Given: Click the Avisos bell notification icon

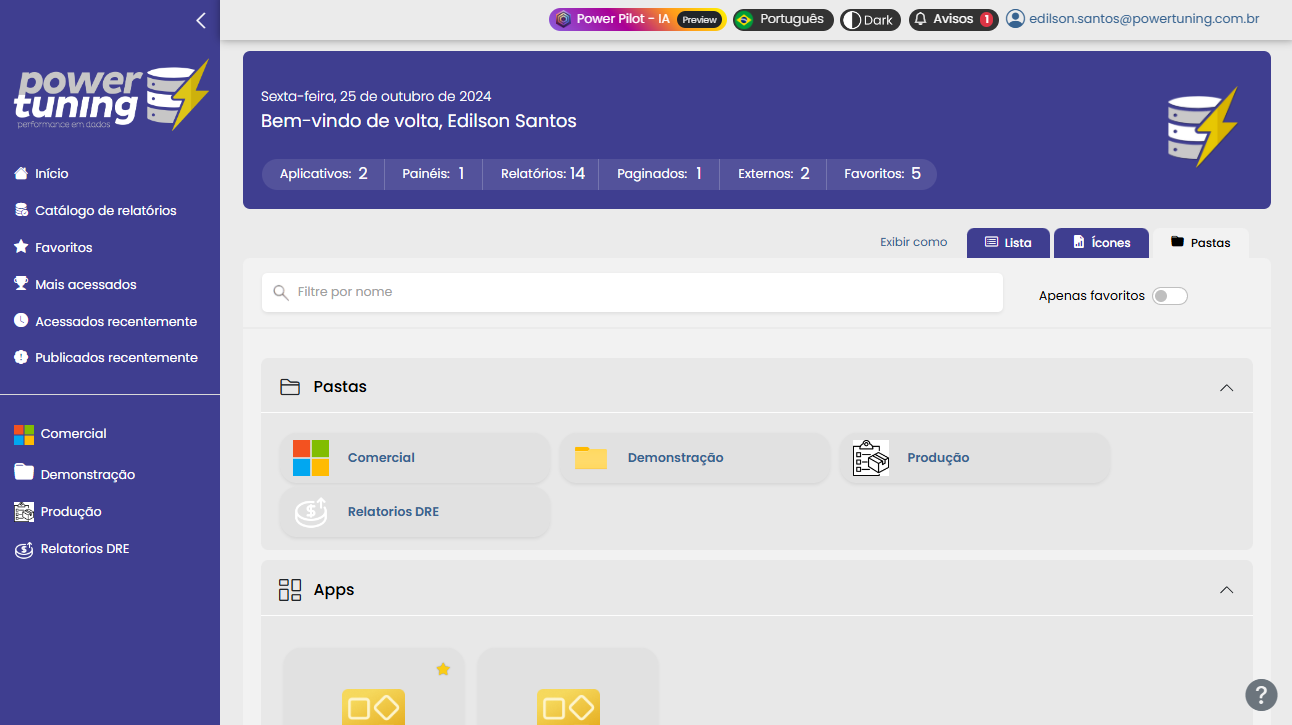Looking at the screenshot, I should coord(921,20).
